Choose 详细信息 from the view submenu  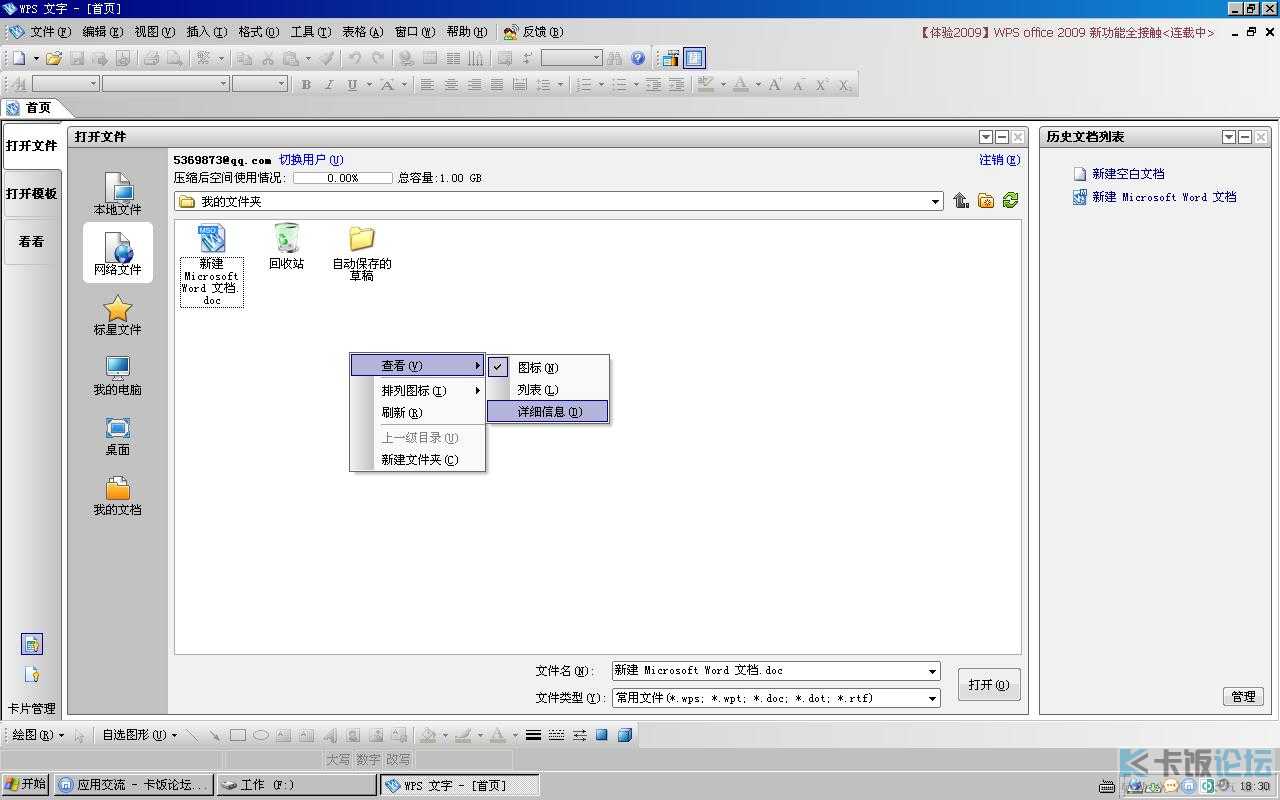[x=548, y=411]
